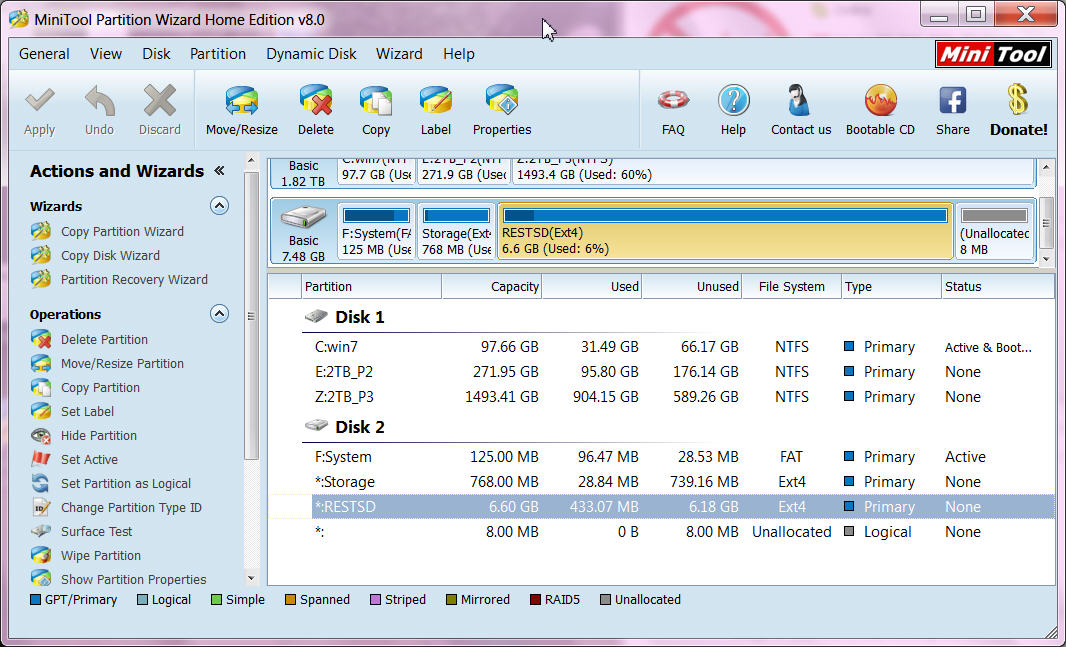Click the Surface Test operation
This screenshot has width=1066, height=647.
coord(96,532)
